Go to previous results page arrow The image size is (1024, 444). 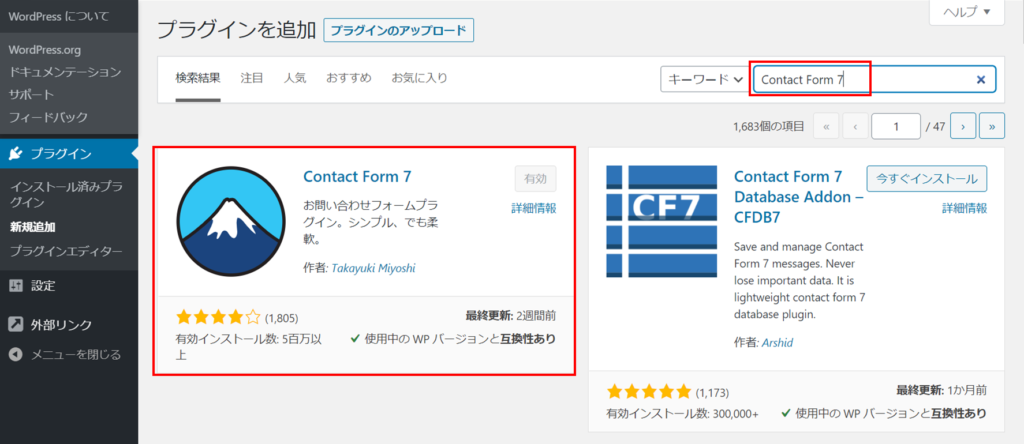(x=854, y=127)
